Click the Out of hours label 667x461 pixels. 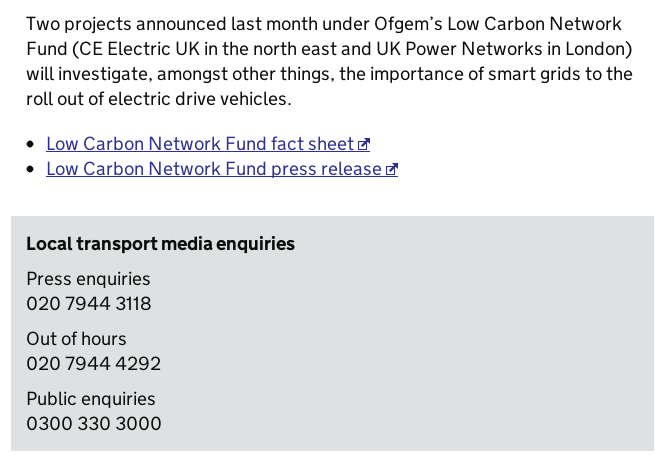[76, 339]
